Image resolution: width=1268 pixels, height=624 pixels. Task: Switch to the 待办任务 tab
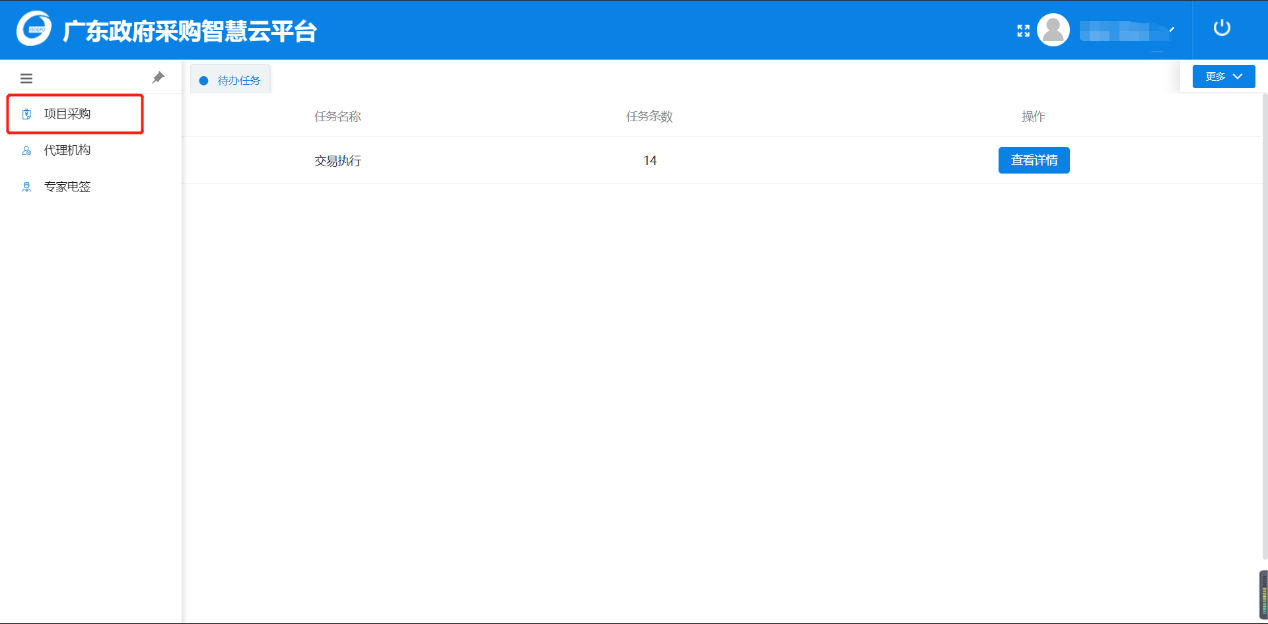tap(238, 80)
